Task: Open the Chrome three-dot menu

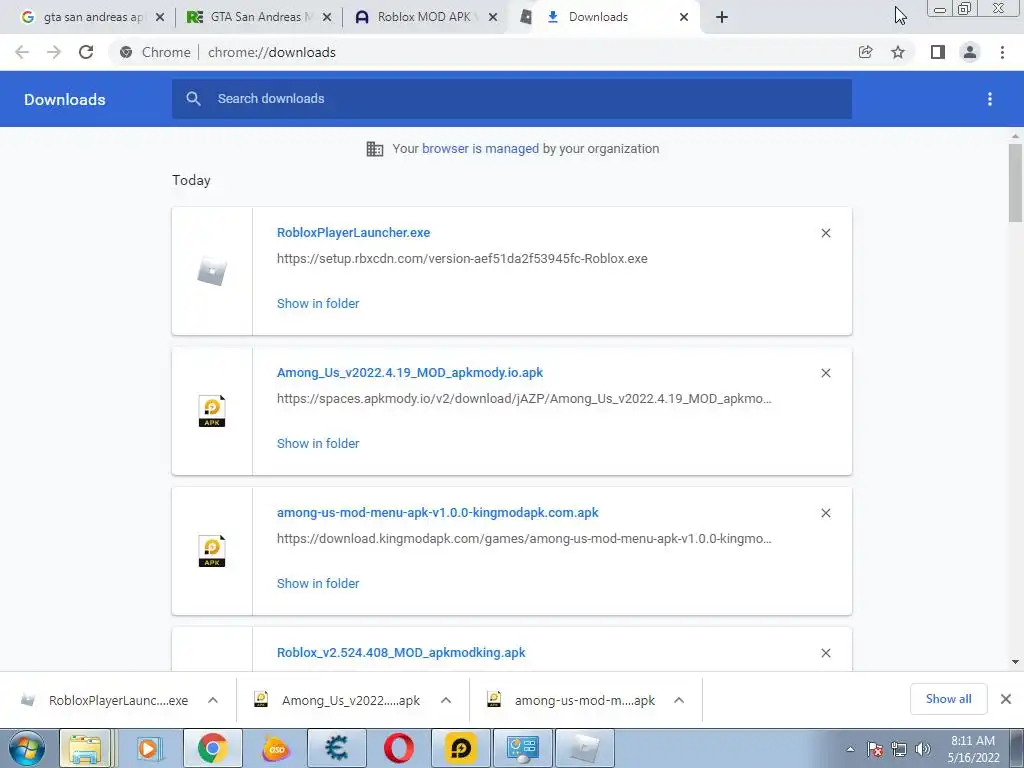Action: point(1002,52)
